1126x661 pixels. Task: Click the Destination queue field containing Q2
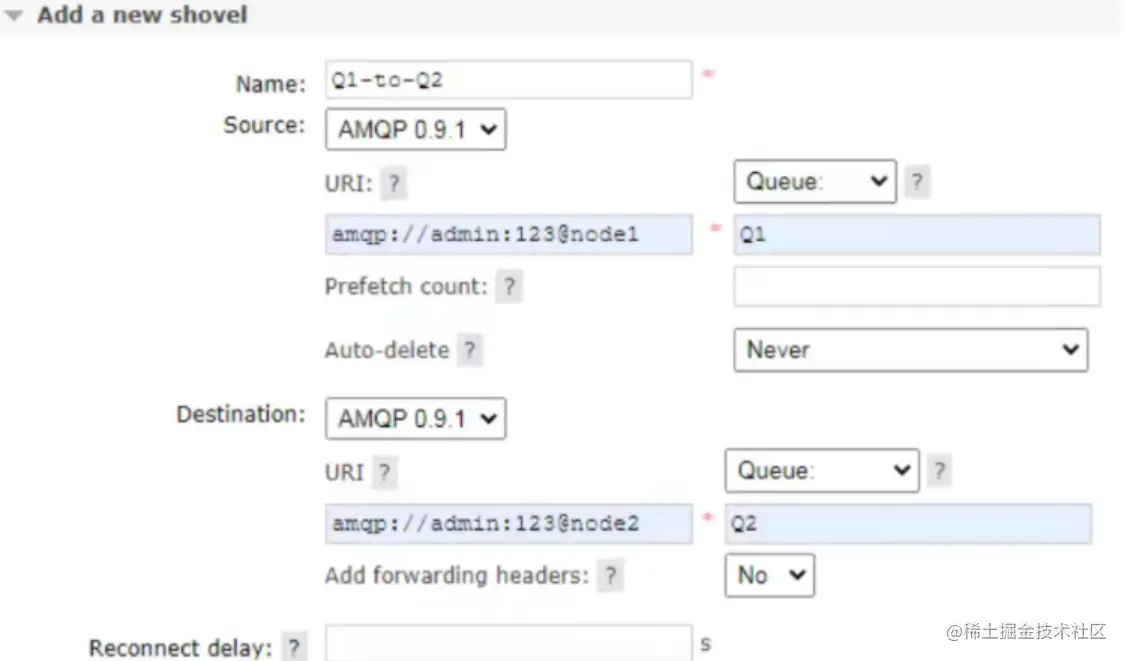[908, 524]
